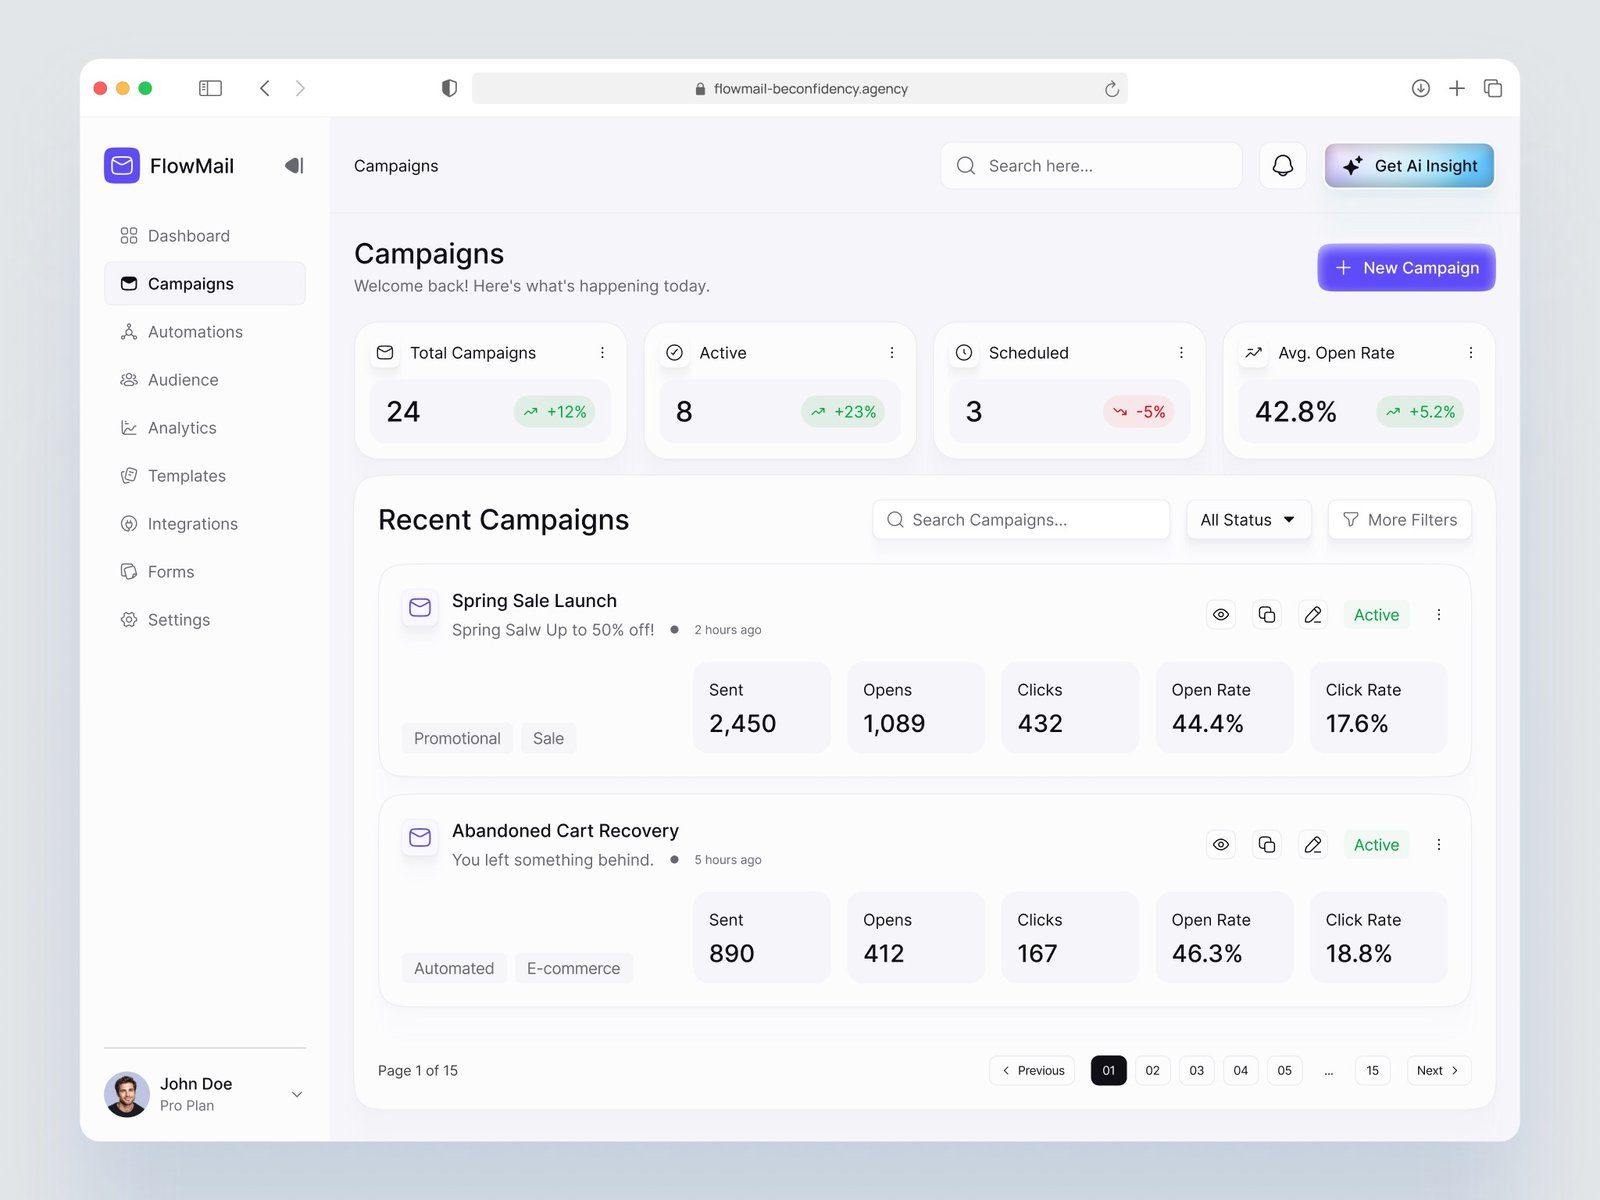Image resolution: width=1600 pixels, height=1200 pixels.
Task: Jump to page 03
Action: click(x=1197, y=1070)
